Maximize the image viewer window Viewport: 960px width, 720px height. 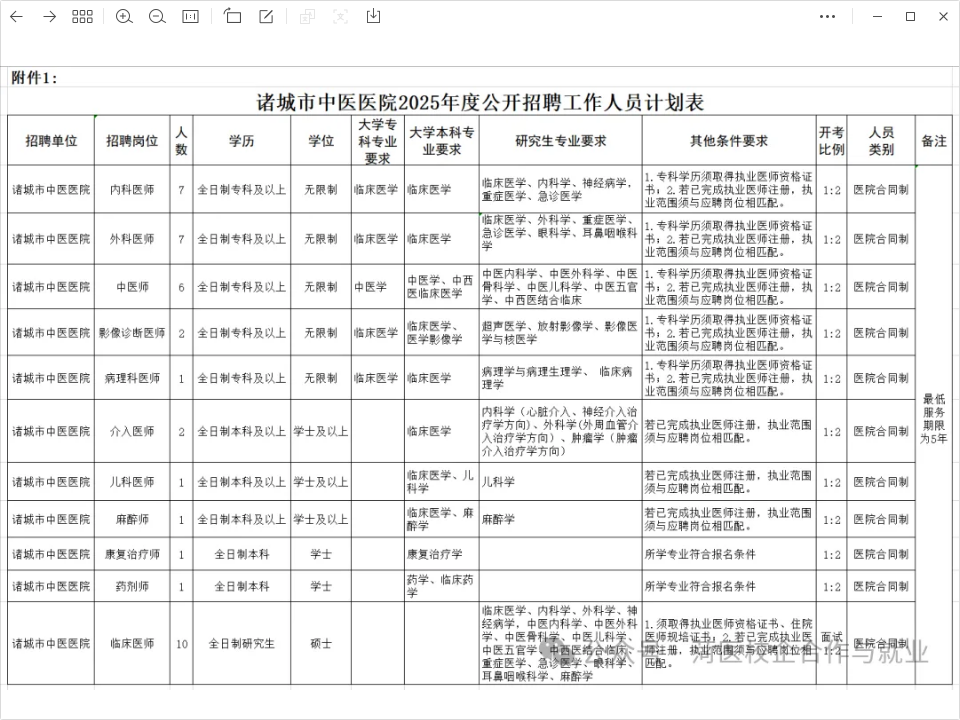coord(910,17)
